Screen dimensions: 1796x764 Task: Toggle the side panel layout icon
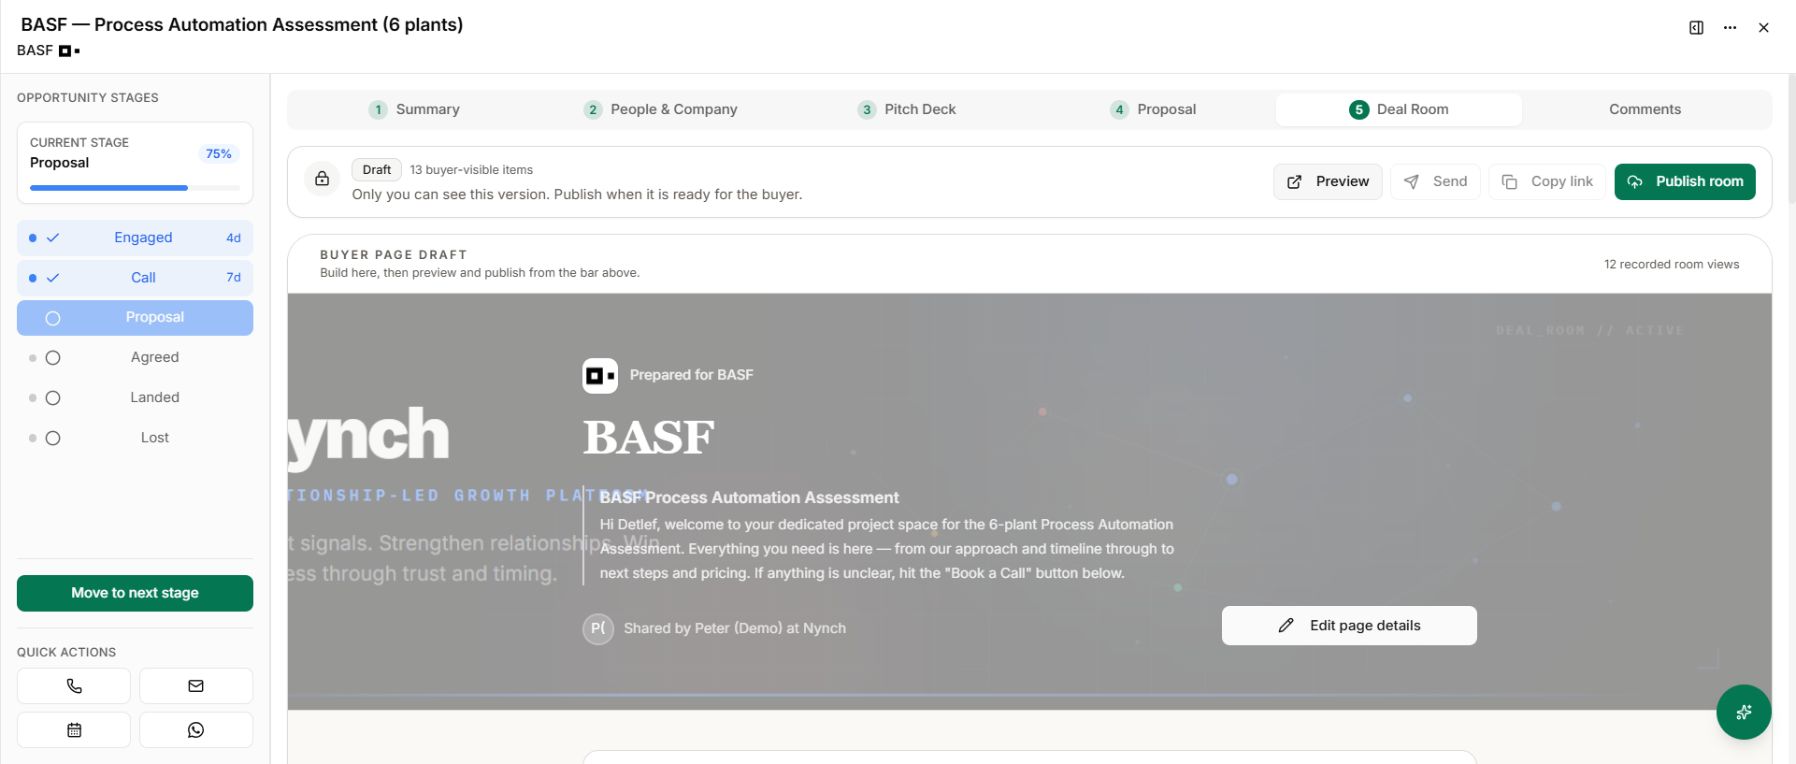tap(1696, 28)
